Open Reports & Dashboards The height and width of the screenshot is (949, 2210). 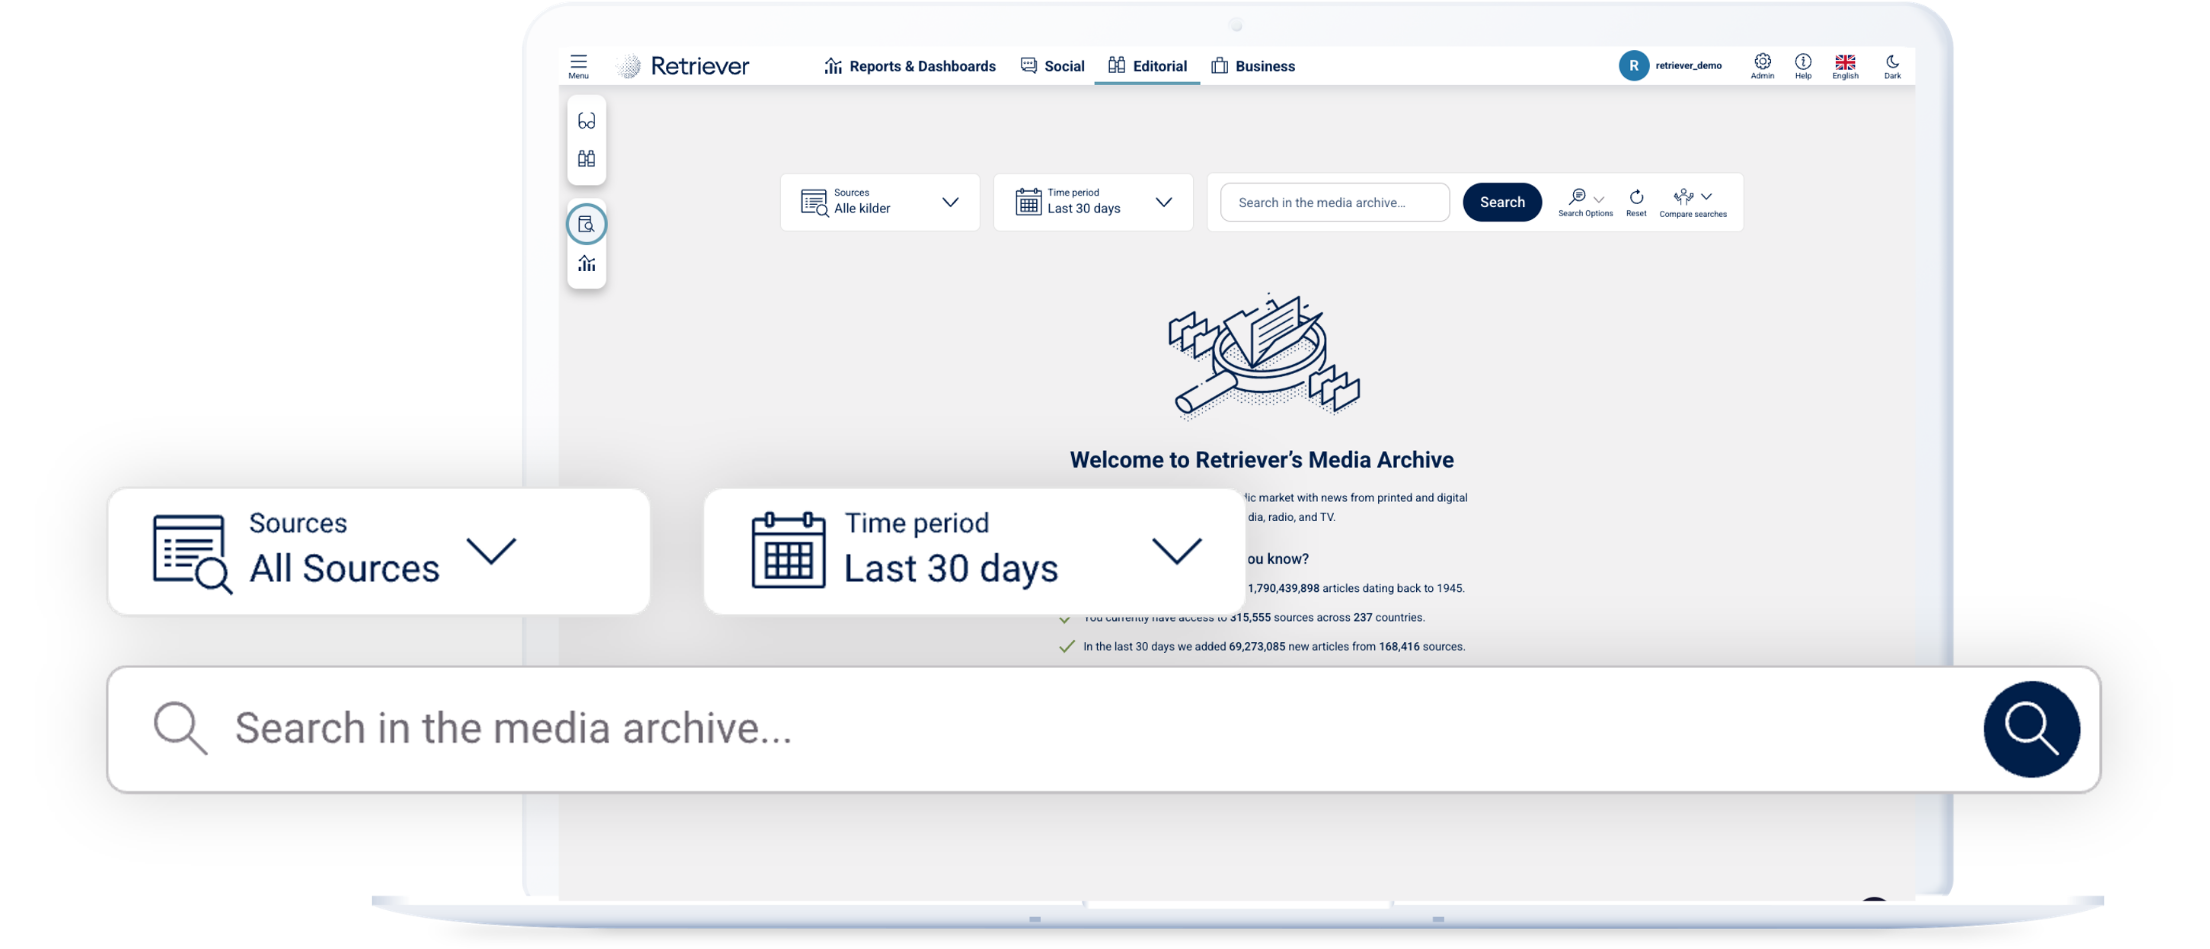pos(910,66)
